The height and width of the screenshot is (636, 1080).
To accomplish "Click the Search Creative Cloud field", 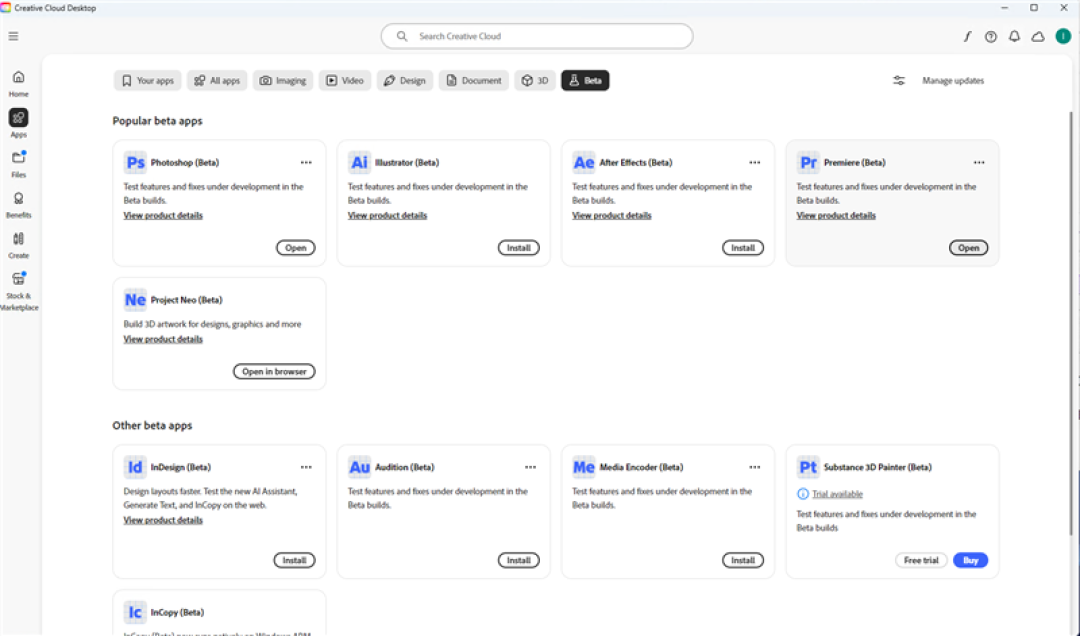I will click(537, 37).
